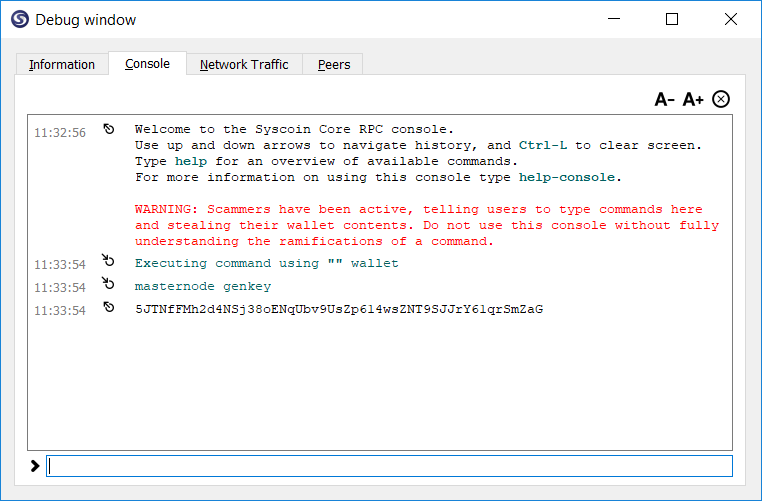This screenshot has height=501, width=762.
Task: Click the 'help-console' keyword in welcome text
Action: point(567,177)
